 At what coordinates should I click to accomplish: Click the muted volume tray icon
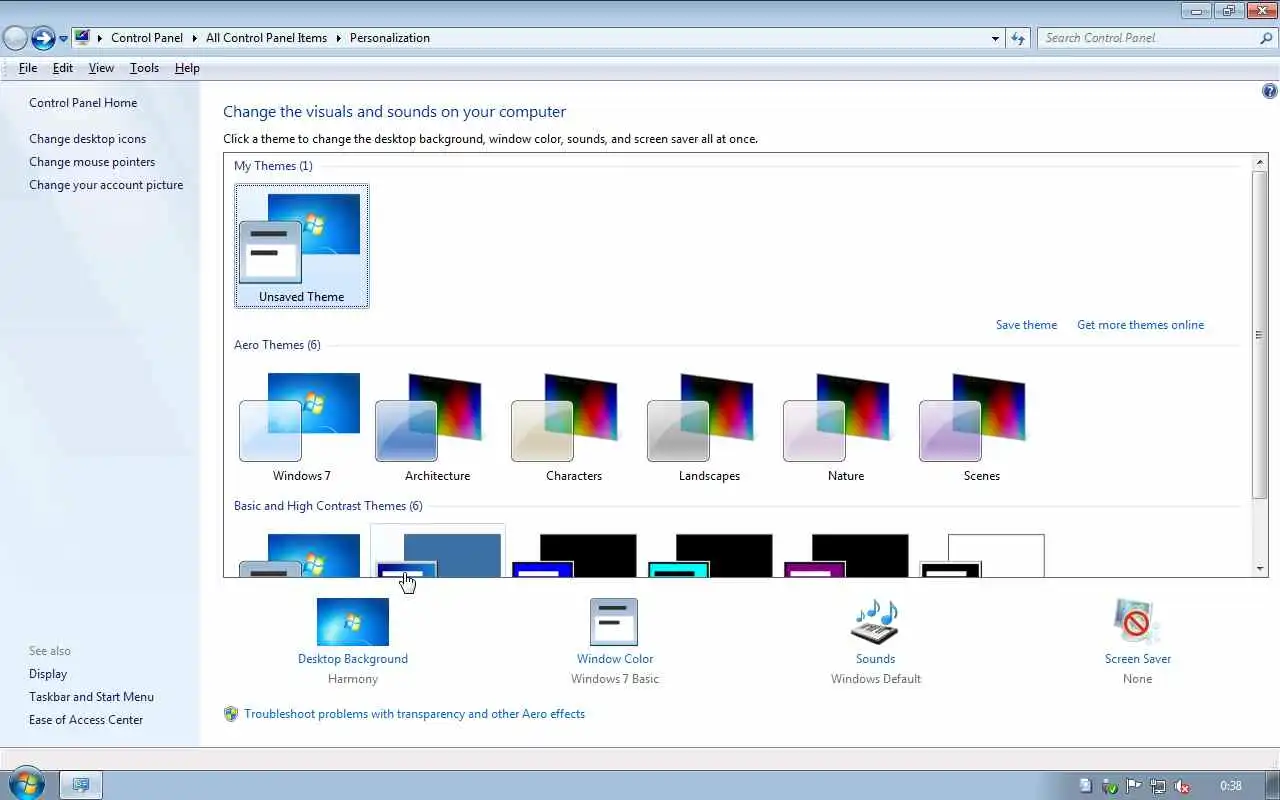[x=1182, y=786]
